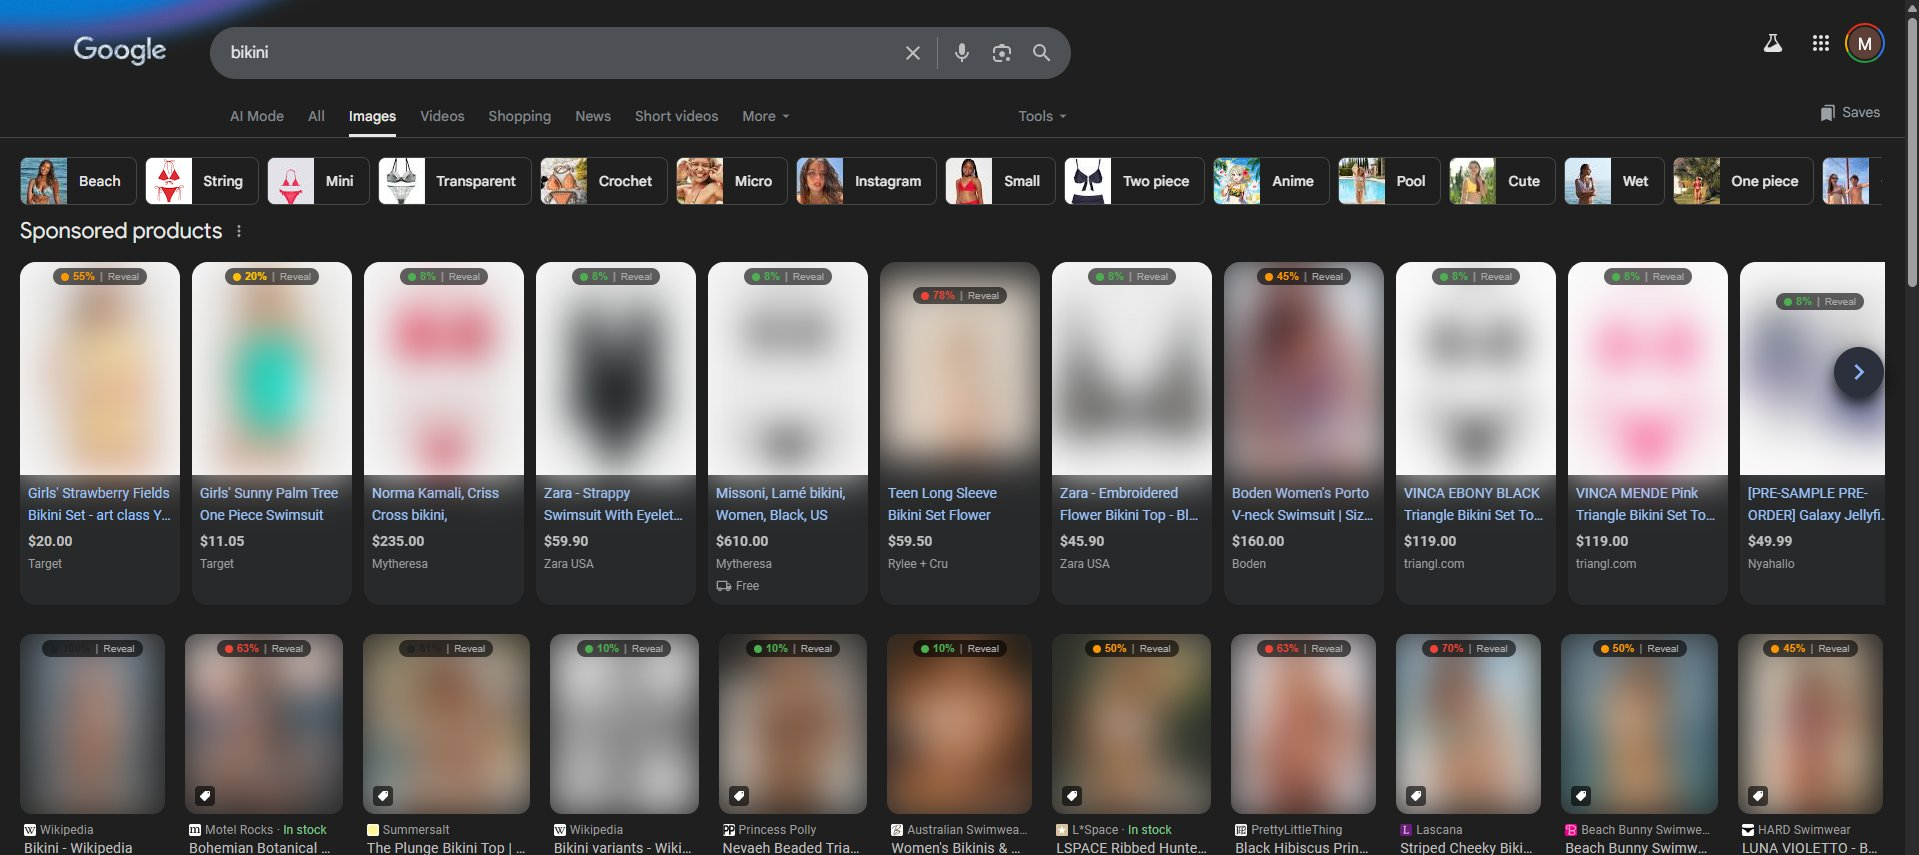The width and height of the screenshot is (1919, 855).
Task: Open Missoni Lamé bikini listing
Action: pyautogui.click(x=781, y=504)
